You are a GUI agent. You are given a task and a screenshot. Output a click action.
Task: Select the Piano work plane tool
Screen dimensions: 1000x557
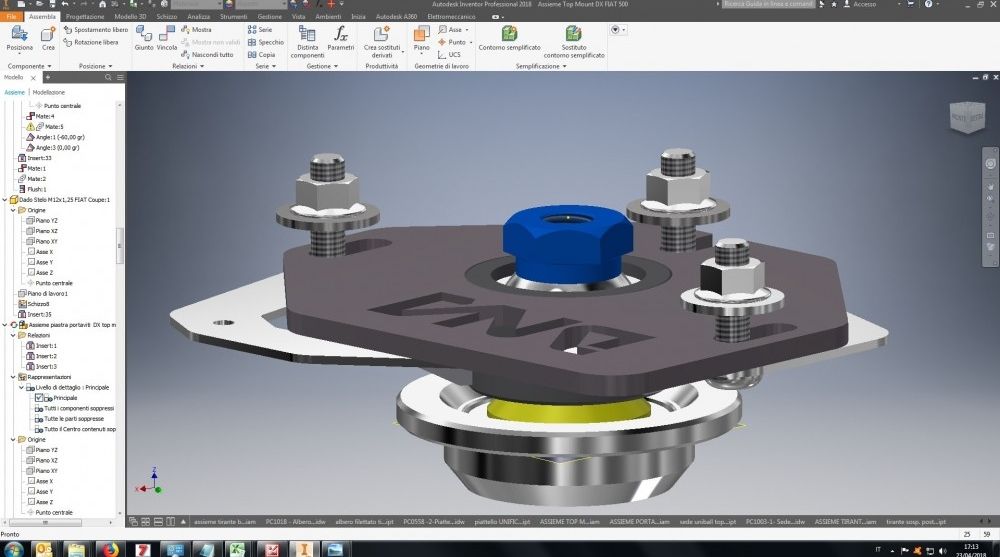click(x=422, y=38)
